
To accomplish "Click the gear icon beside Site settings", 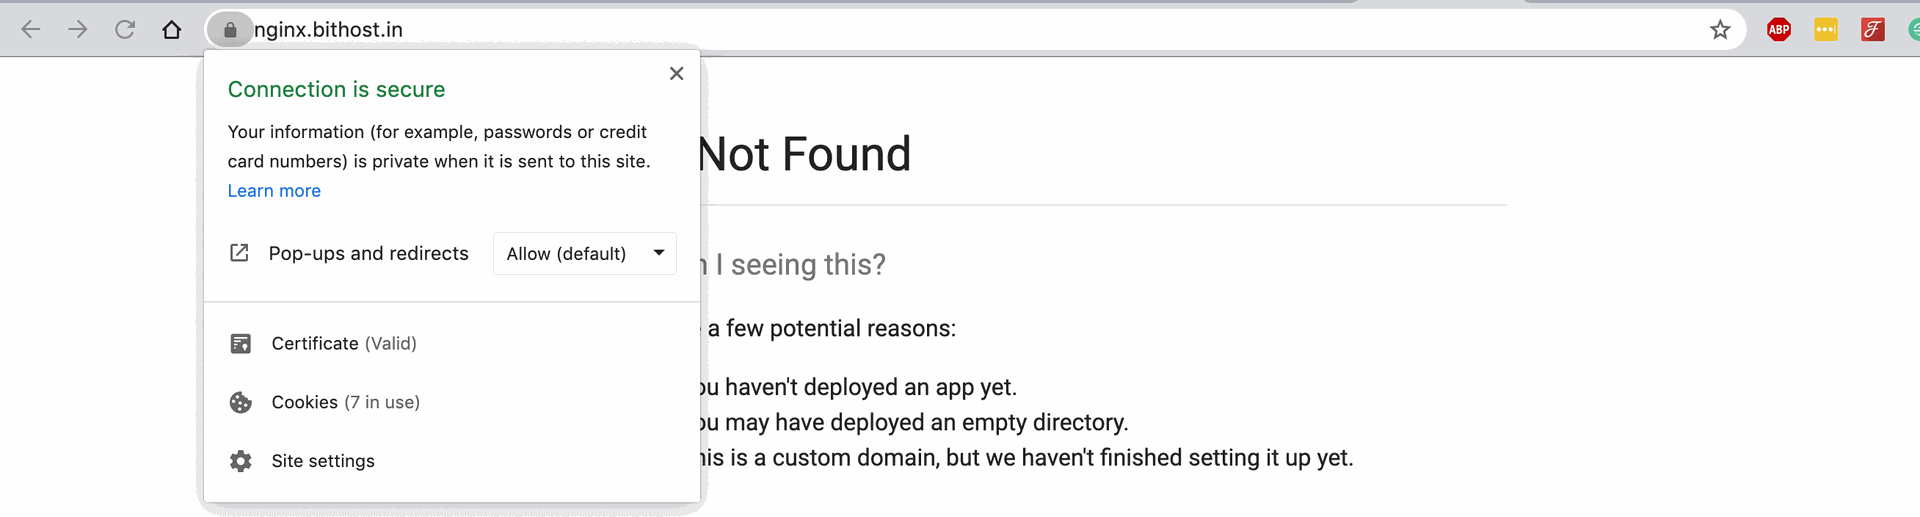I will (241, 461).
